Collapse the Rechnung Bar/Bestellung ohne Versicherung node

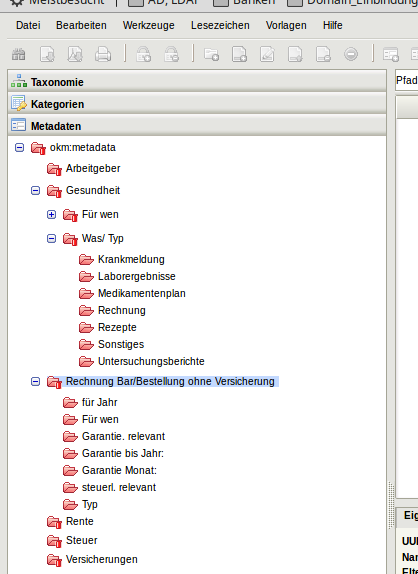point(36,381)
